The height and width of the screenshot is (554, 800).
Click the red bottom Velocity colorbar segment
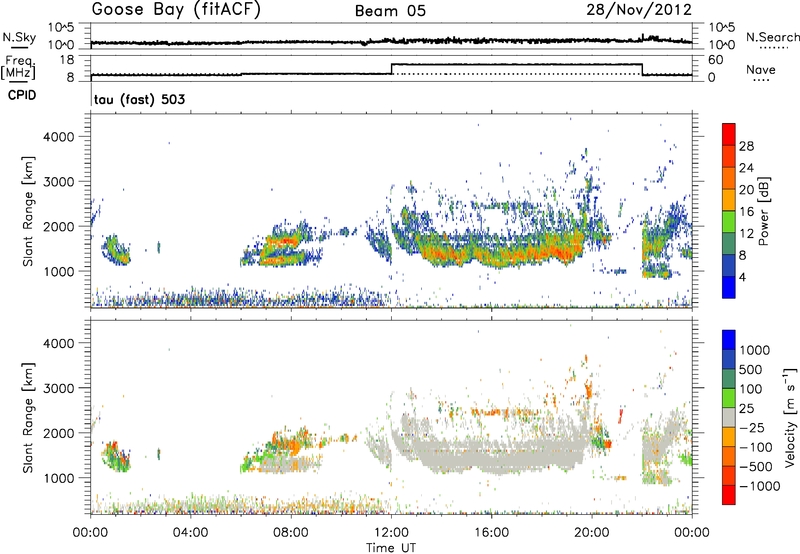[729, 495]
